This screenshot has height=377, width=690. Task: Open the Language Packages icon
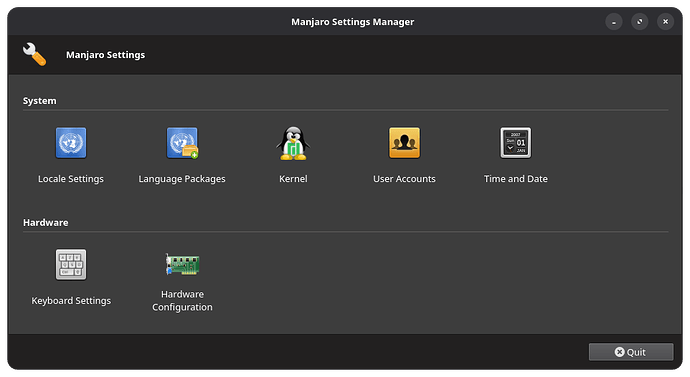coord(182,143)
